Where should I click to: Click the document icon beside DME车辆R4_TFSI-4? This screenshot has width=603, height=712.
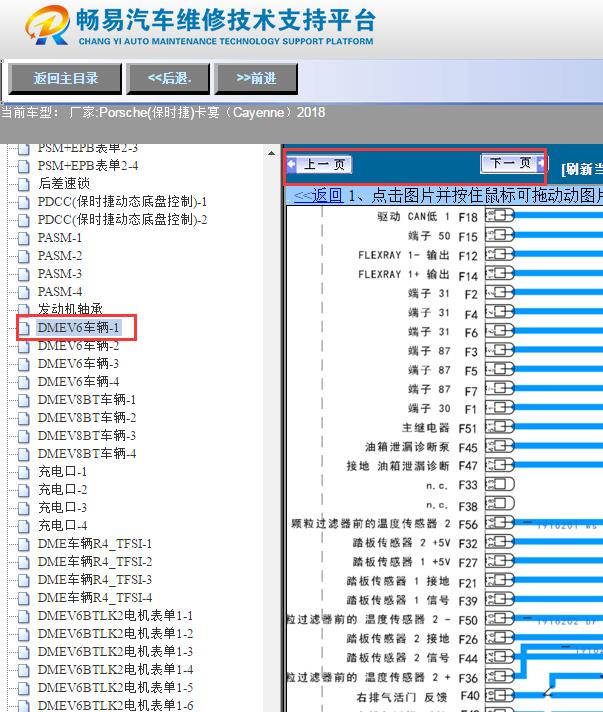[24, 598]
